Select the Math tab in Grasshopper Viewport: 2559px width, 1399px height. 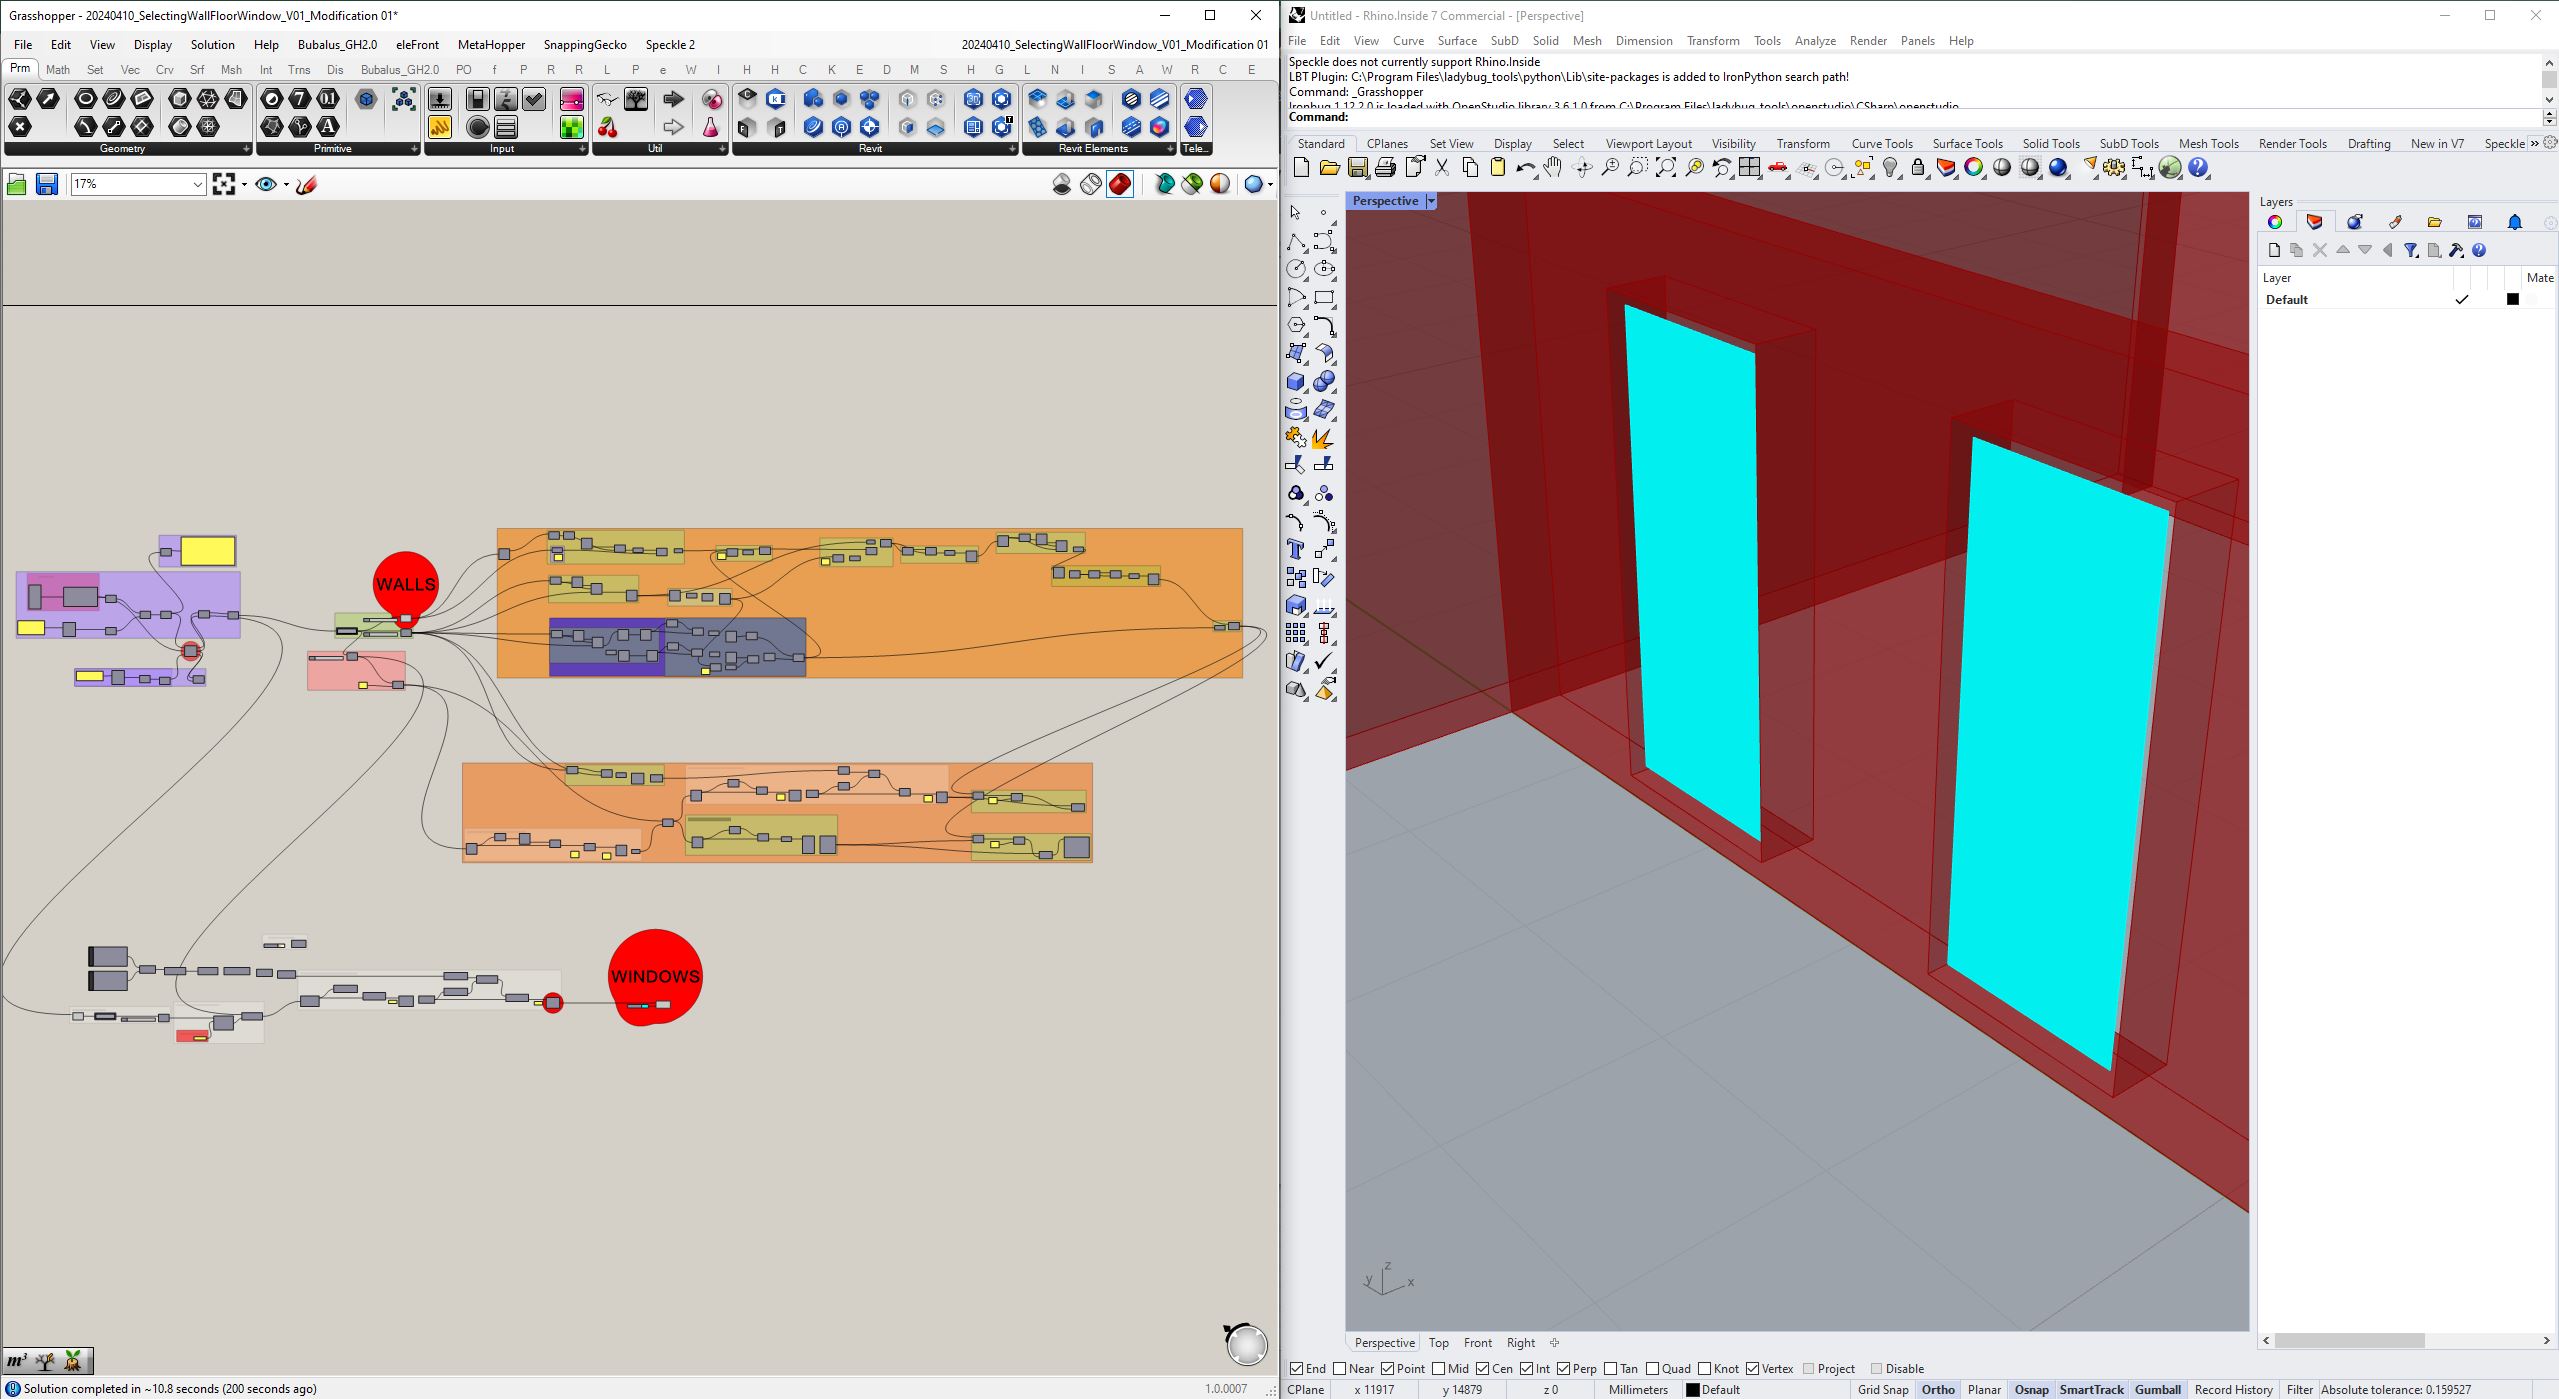point(58,70)
